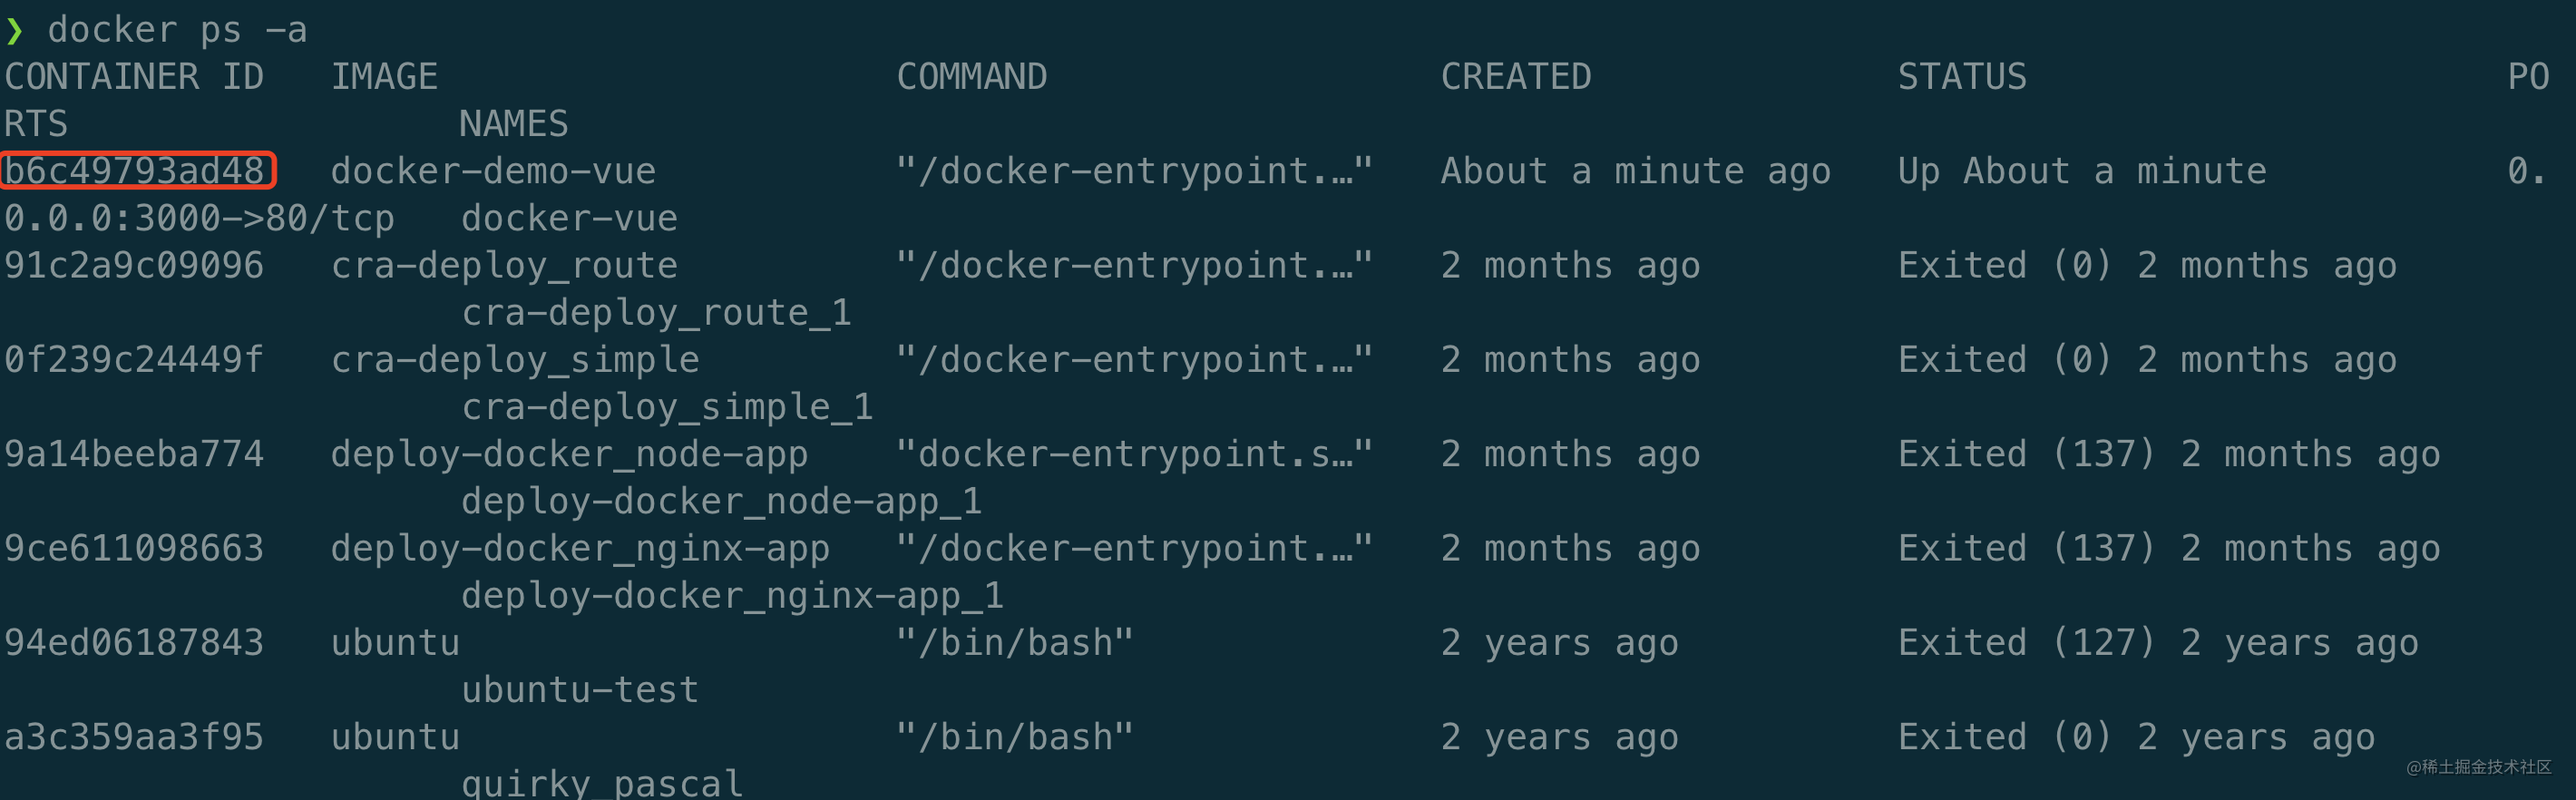Click the STATUS column header
The width and height of the screenshot is (2576, 800).
[x=1962, y=77]
